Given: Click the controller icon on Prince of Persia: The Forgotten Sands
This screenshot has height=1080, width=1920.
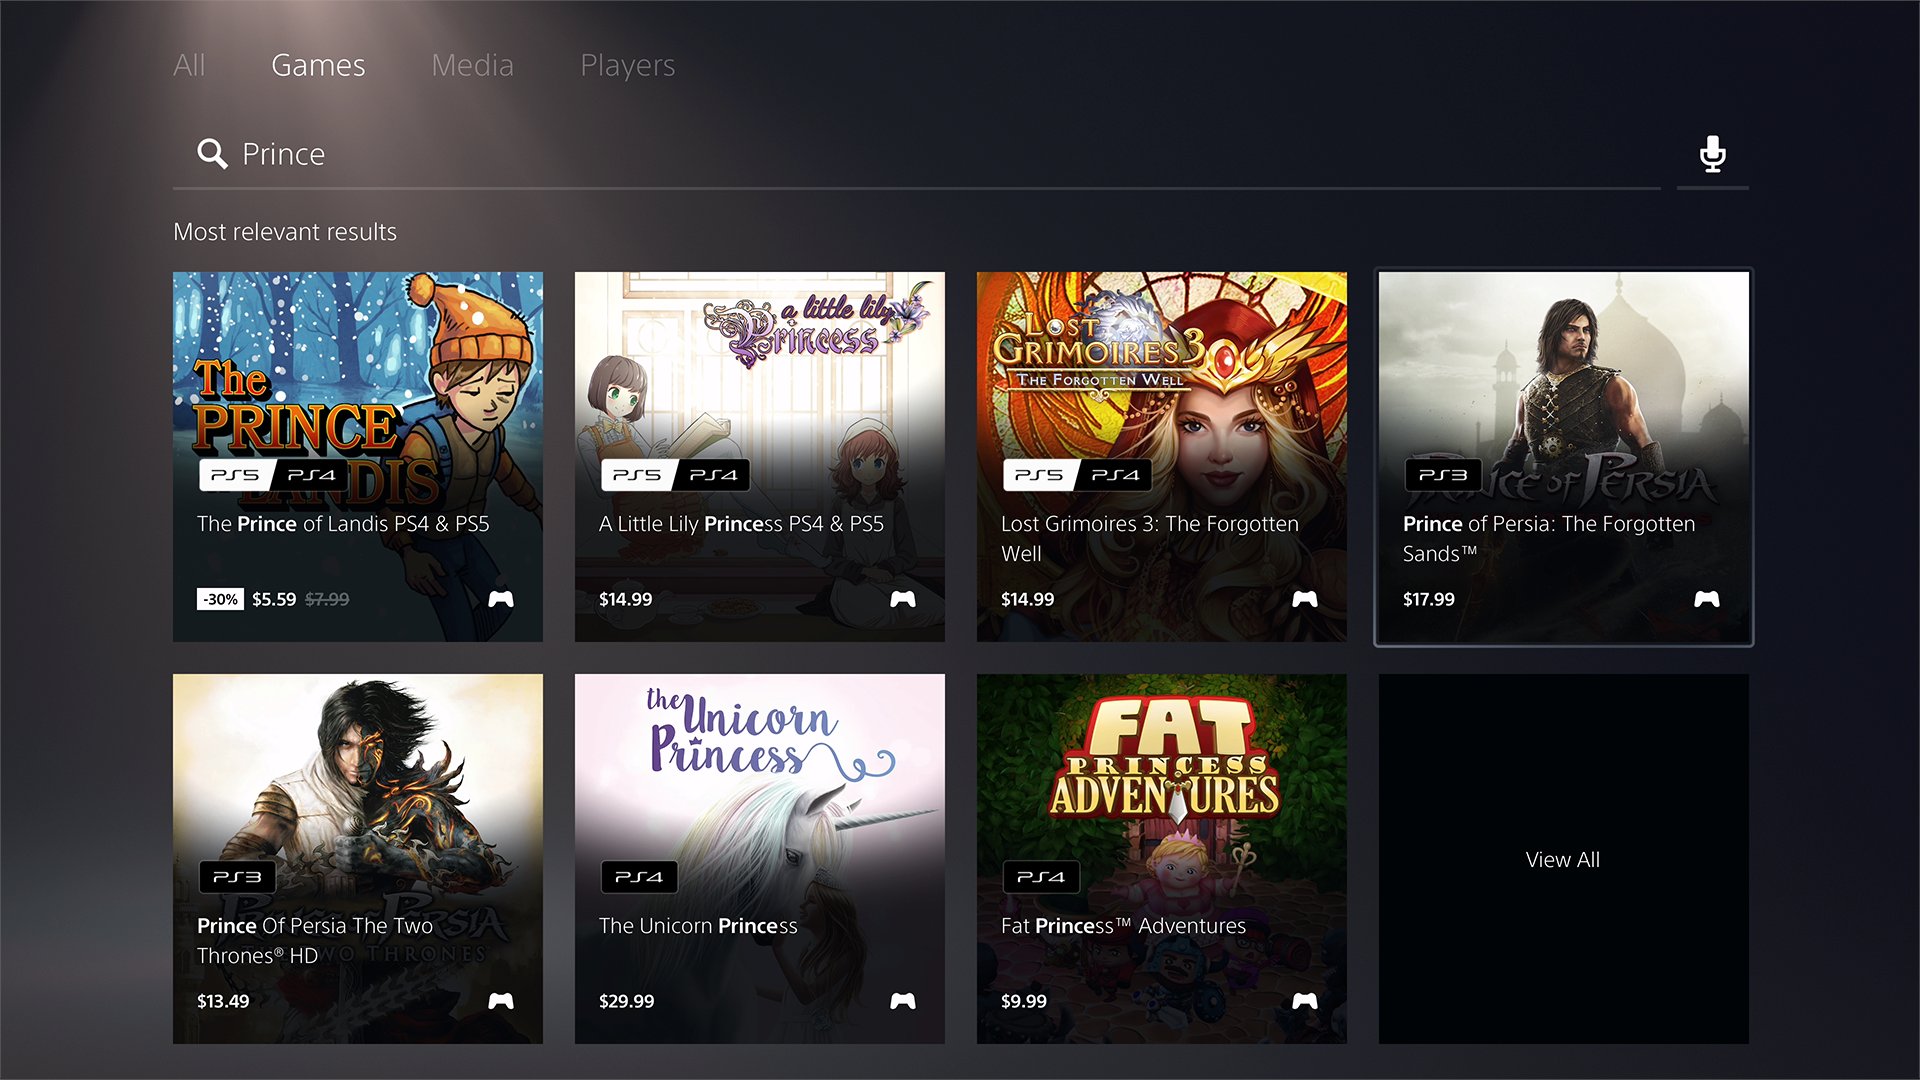Looking at the screenshot, I should 1709,598.
